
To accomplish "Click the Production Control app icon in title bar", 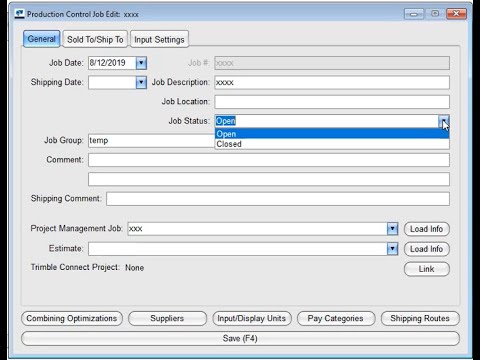I will [x=20, y=14].
